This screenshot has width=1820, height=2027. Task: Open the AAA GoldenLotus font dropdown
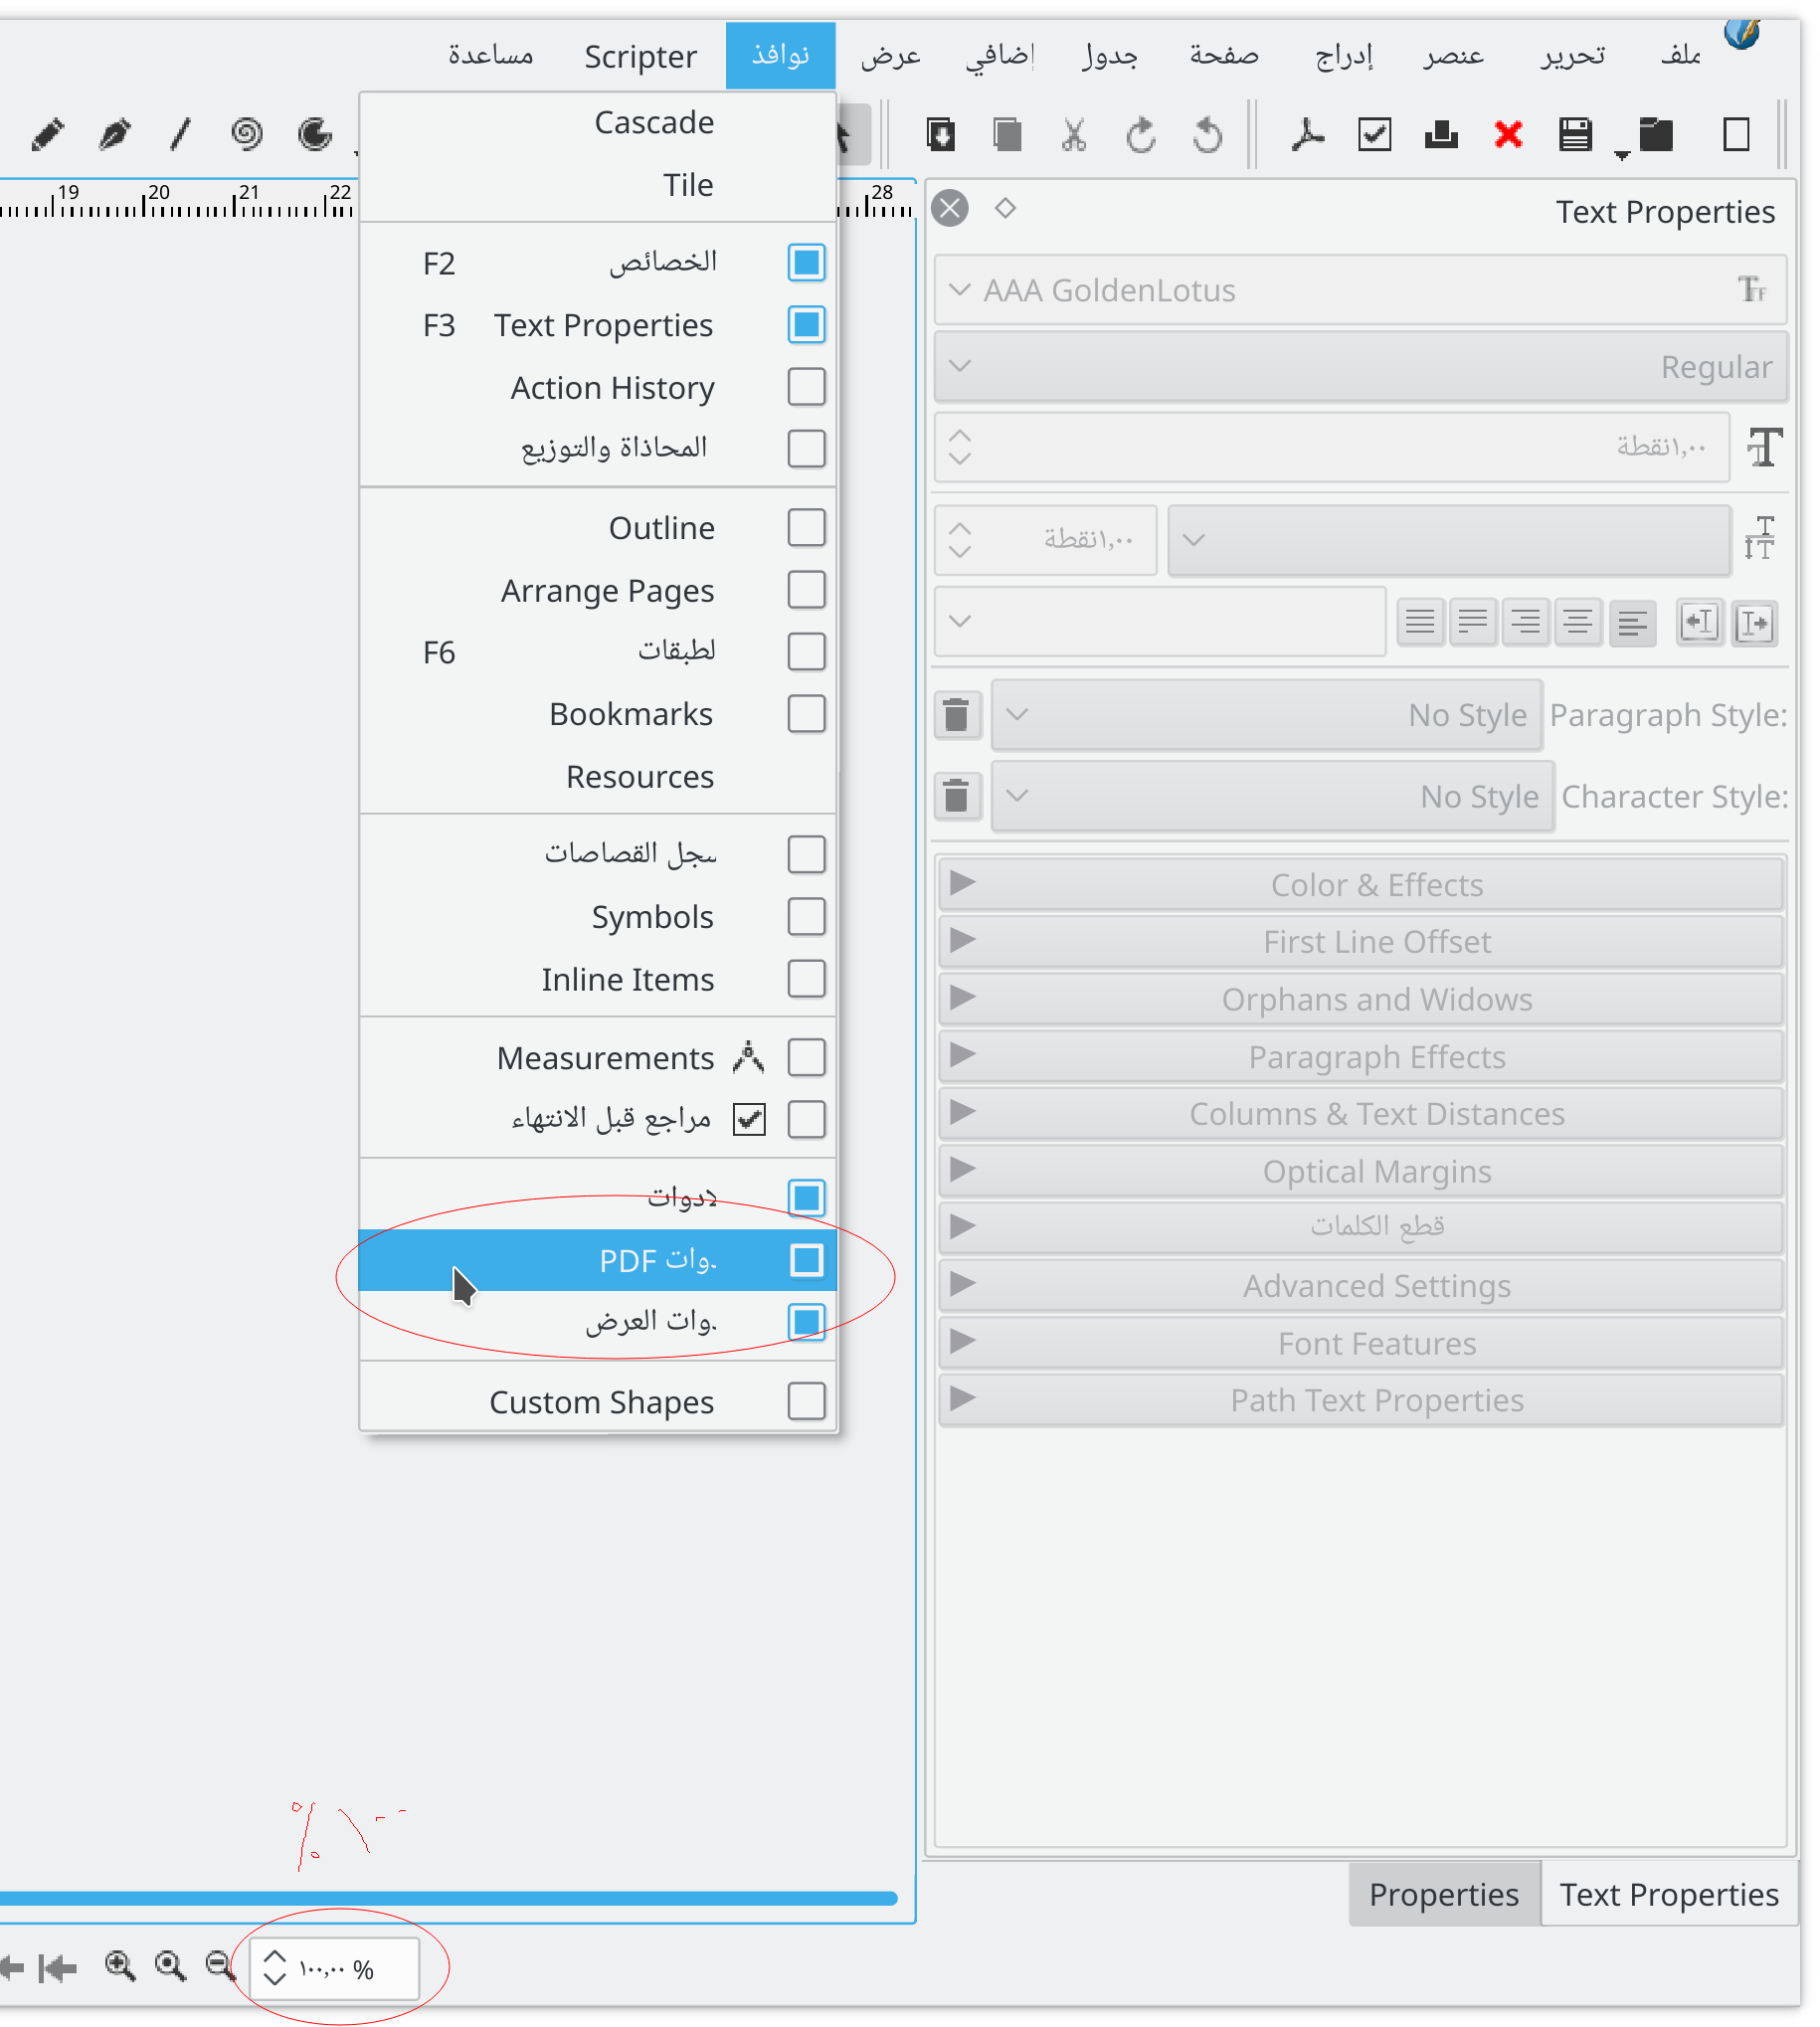[1359, 290]
